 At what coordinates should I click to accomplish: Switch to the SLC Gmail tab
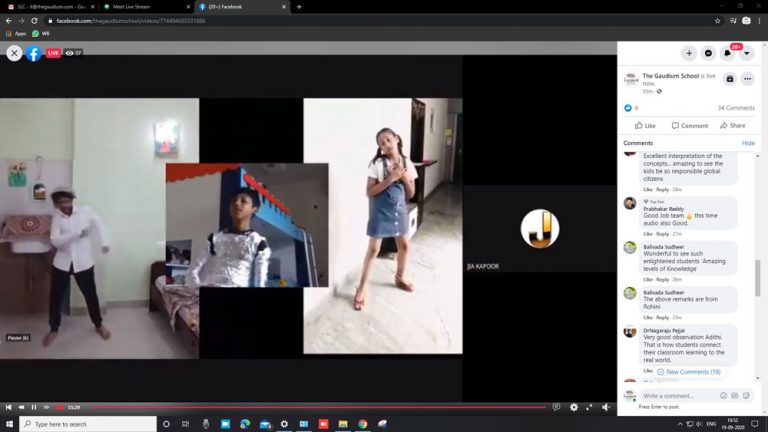click(x=50, y=7)
